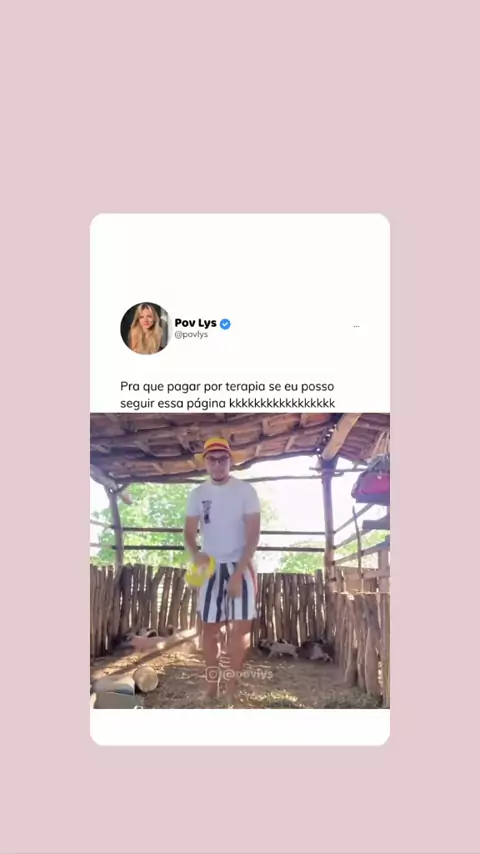This screenshot has width=480, height=854.
Task: Click the cut log on the ground
Action: point(145,679)
